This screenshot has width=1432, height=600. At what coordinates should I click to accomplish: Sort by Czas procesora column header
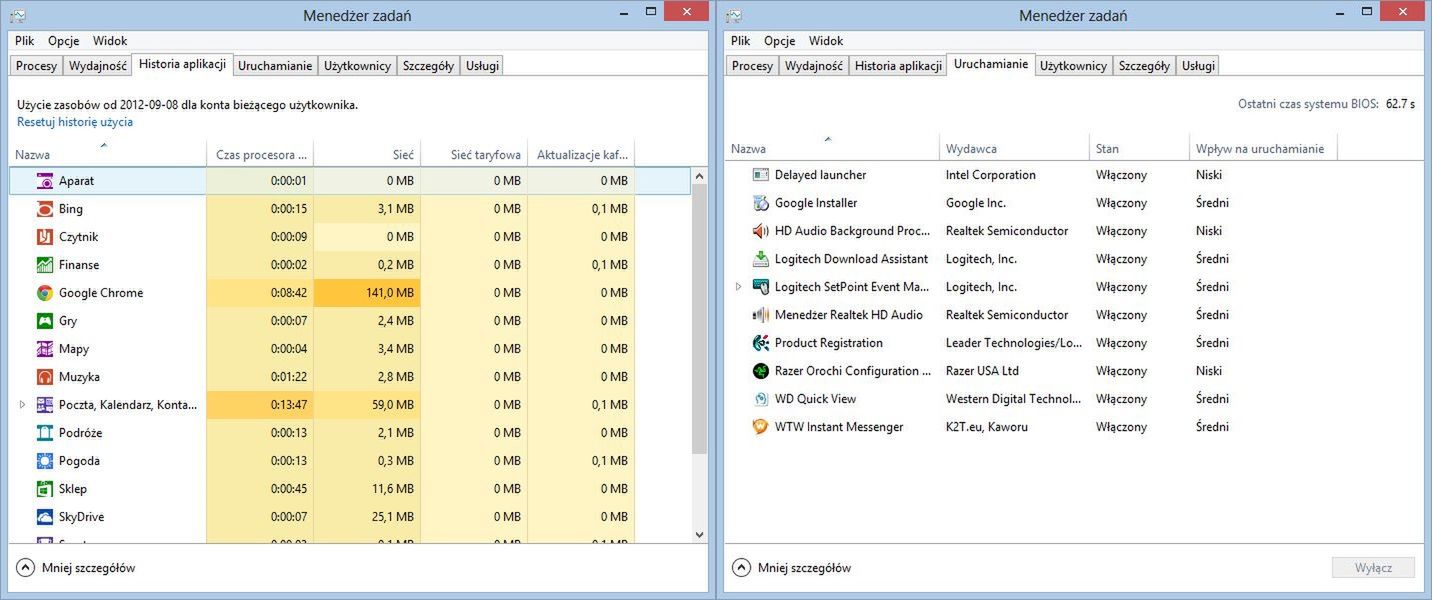click(x=260, y=155)
